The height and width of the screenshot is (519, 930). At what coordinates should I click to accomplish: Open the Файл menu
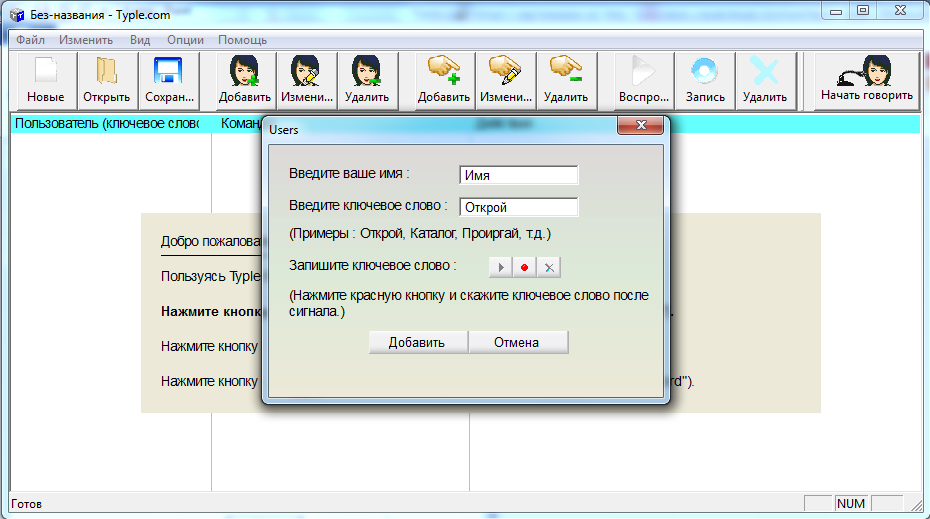click(30, 40)
